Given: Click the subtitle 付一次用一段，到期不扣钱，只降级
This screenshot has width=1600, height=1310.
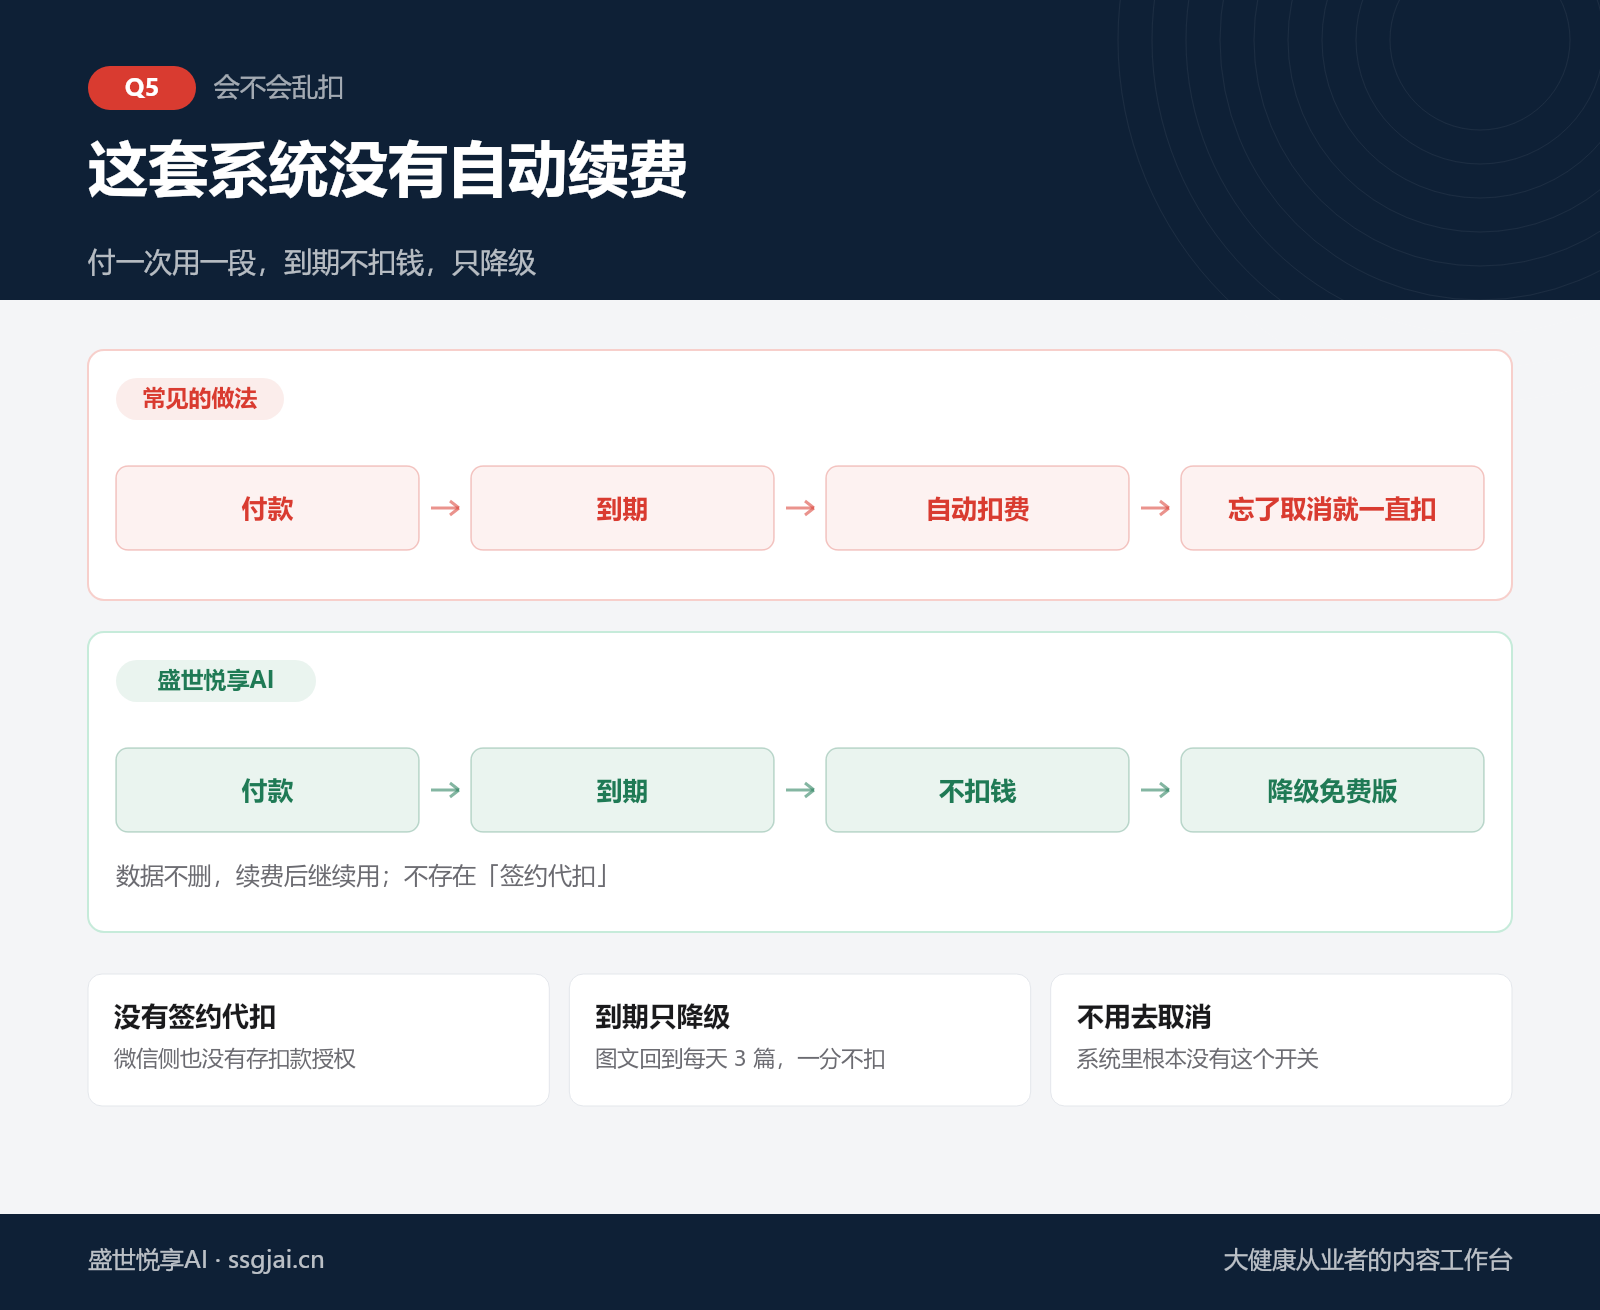Looking at the screenshot, I should tap(312, 263).
